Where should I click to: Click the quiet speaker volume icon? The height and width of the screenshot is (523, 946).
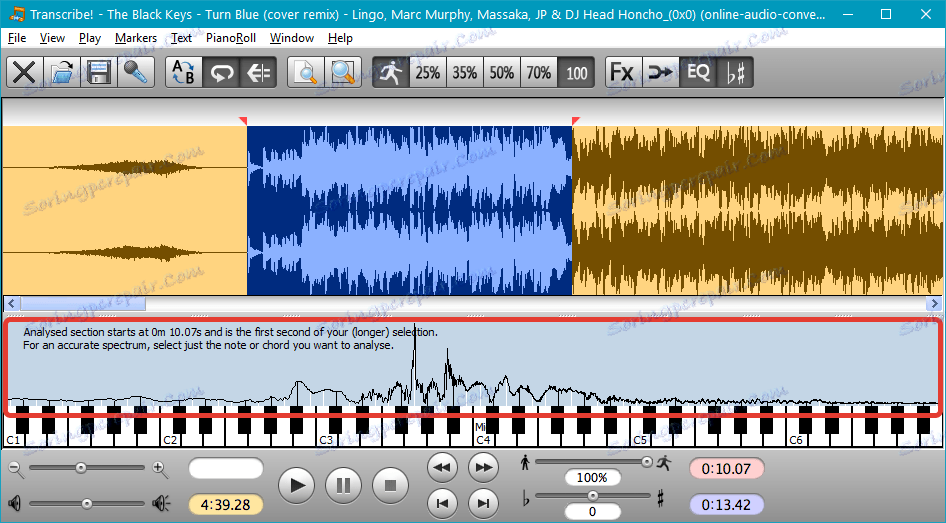[14, 503]
